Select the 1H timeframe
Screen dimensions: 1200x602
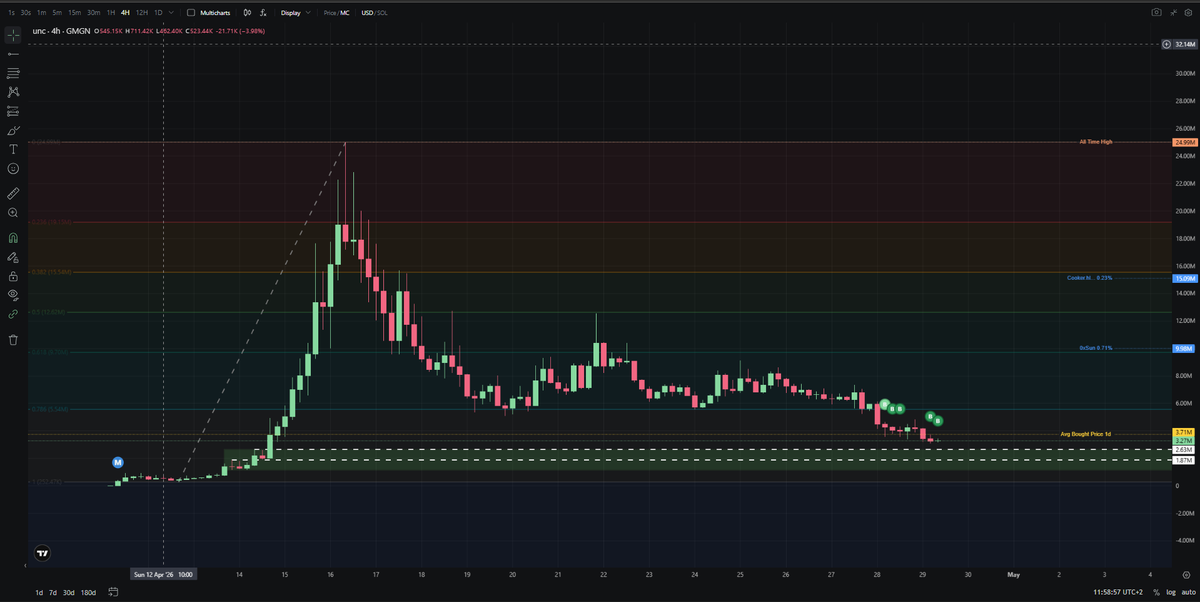(x=110, y=13)
